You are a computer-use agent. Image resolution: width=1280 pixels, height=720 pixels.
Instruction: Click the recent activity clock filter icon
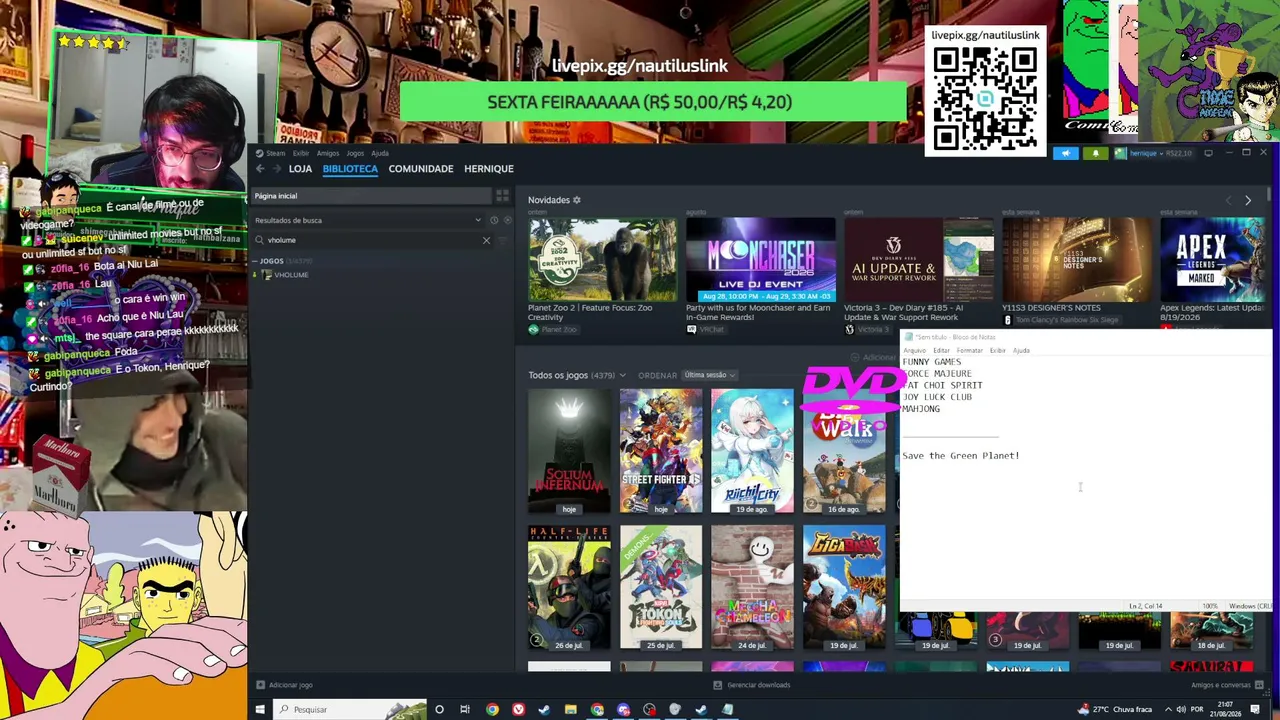click(x=494, y=220)
